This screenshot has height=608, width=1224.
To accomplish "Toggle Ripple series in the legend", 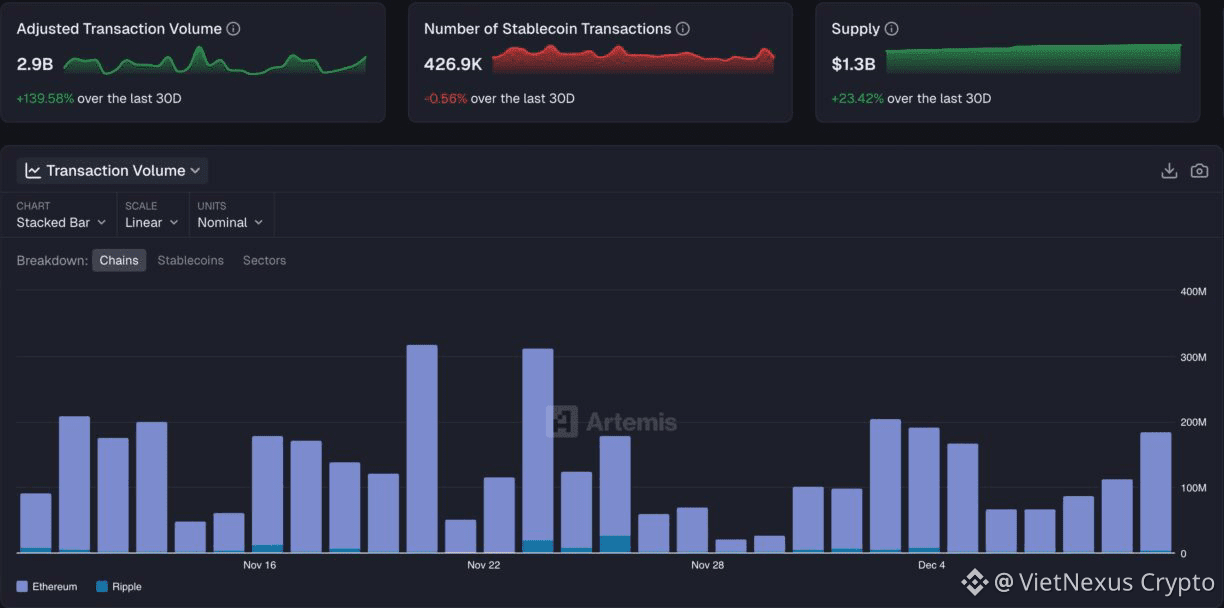I will point(119,587).
